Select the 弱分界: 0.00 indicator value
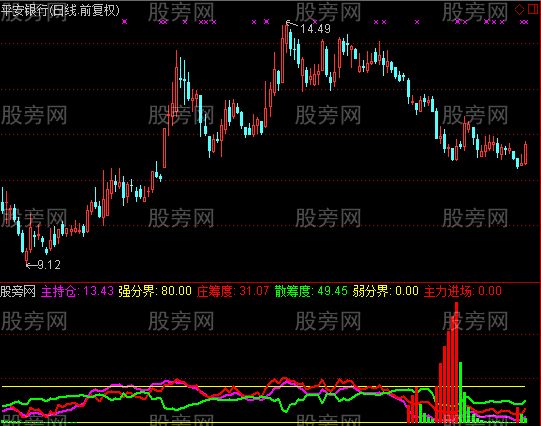The width and height of the screenshot is (541, 426). [386, 291]
